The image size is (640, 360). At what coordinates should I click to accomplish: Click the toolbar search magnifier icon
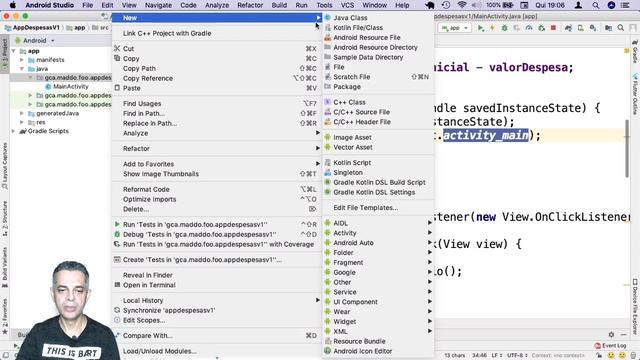point(620,28)
